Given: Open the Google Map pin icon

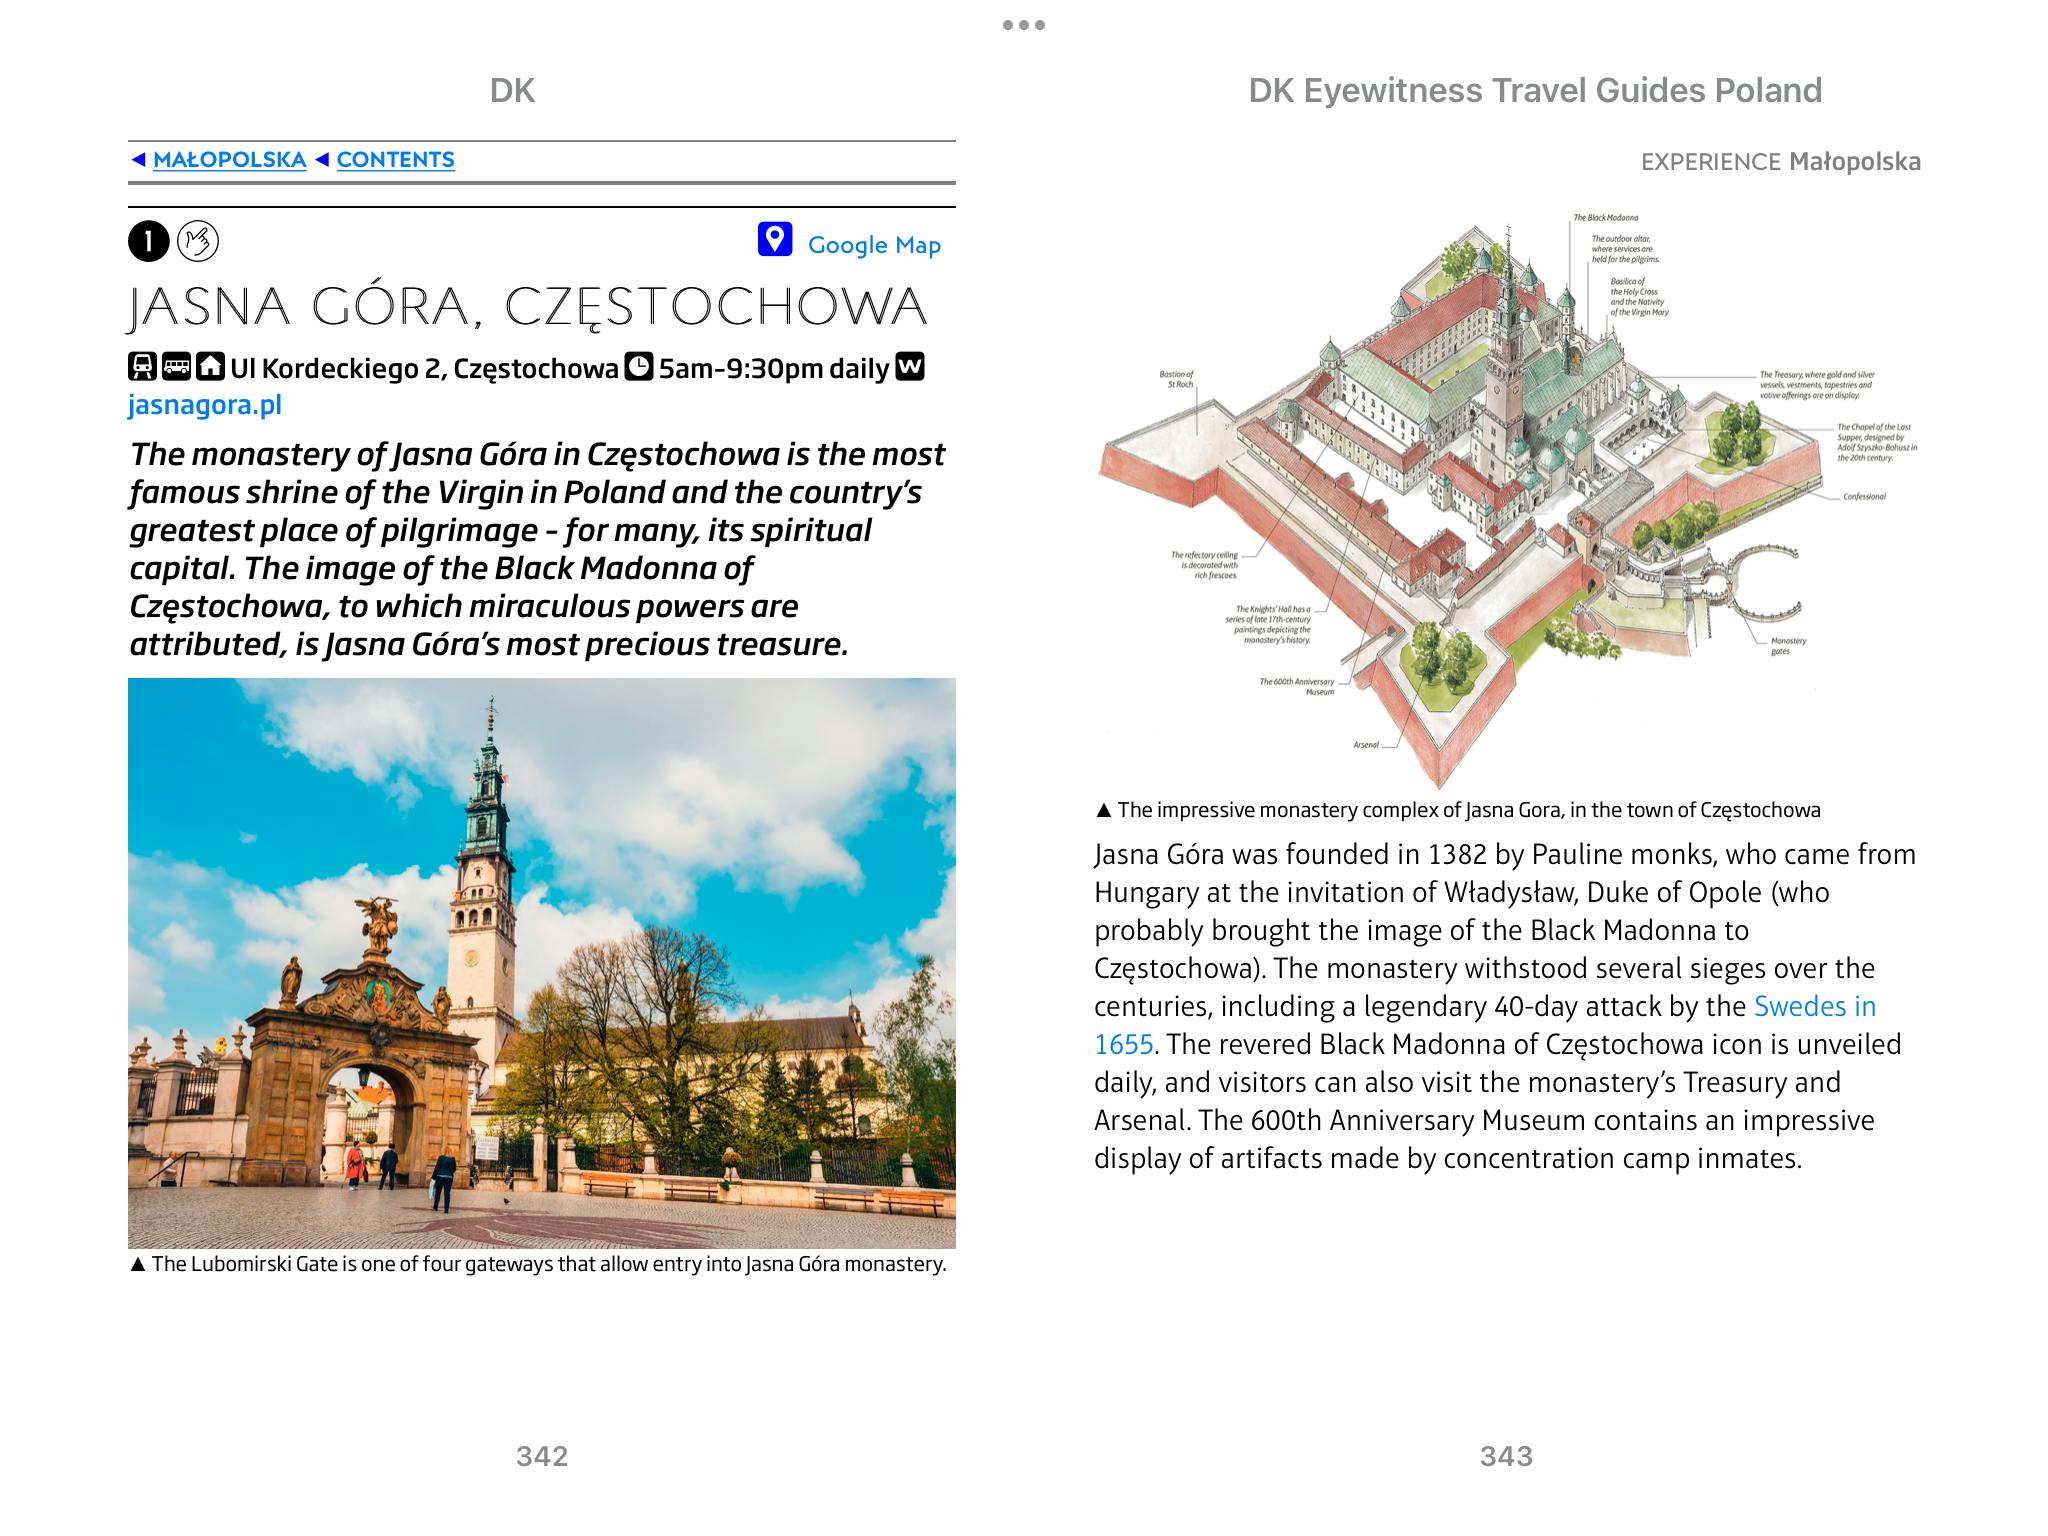Looking at the screenshot, I should (775, 240).
